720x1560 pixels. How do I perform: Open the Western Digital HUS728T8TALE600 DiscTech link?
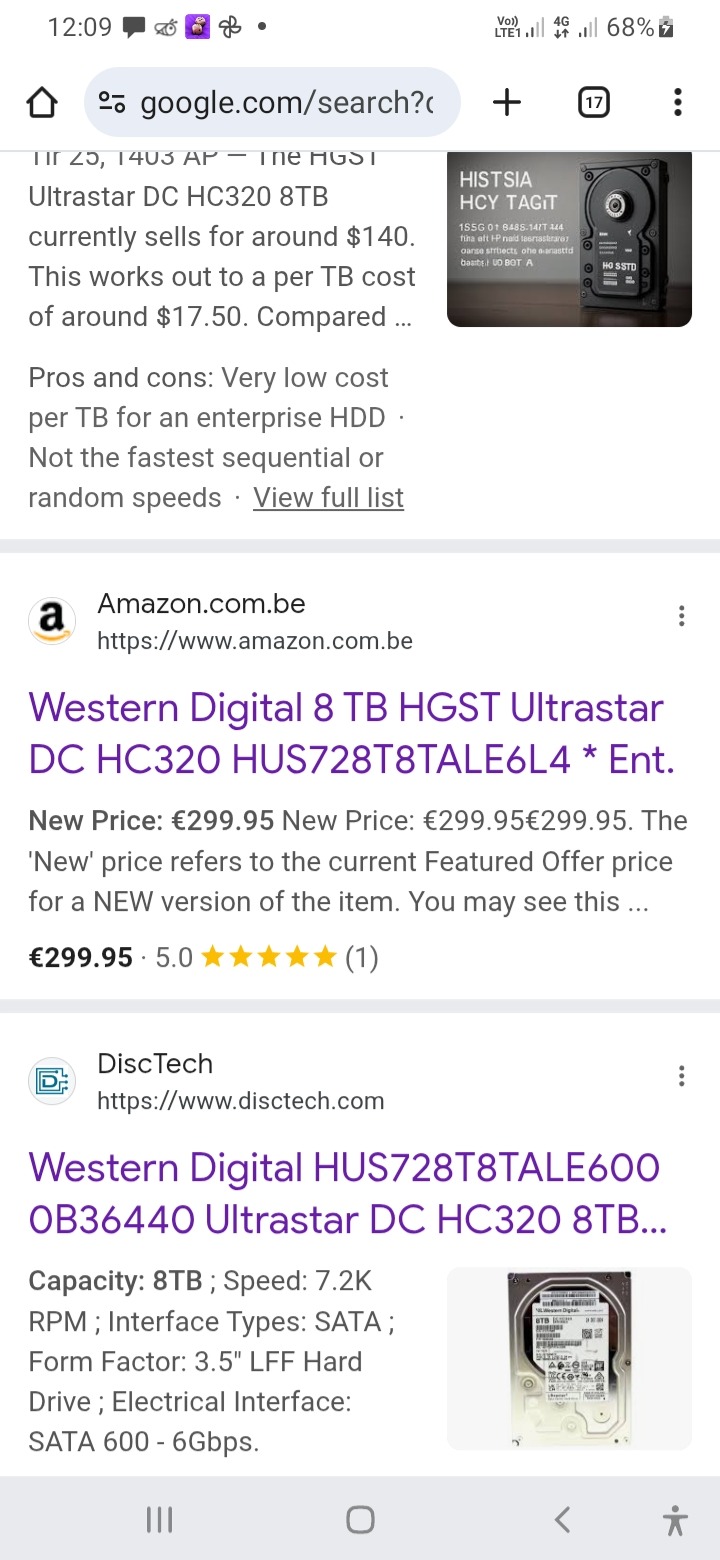[x=347, y=1193]
